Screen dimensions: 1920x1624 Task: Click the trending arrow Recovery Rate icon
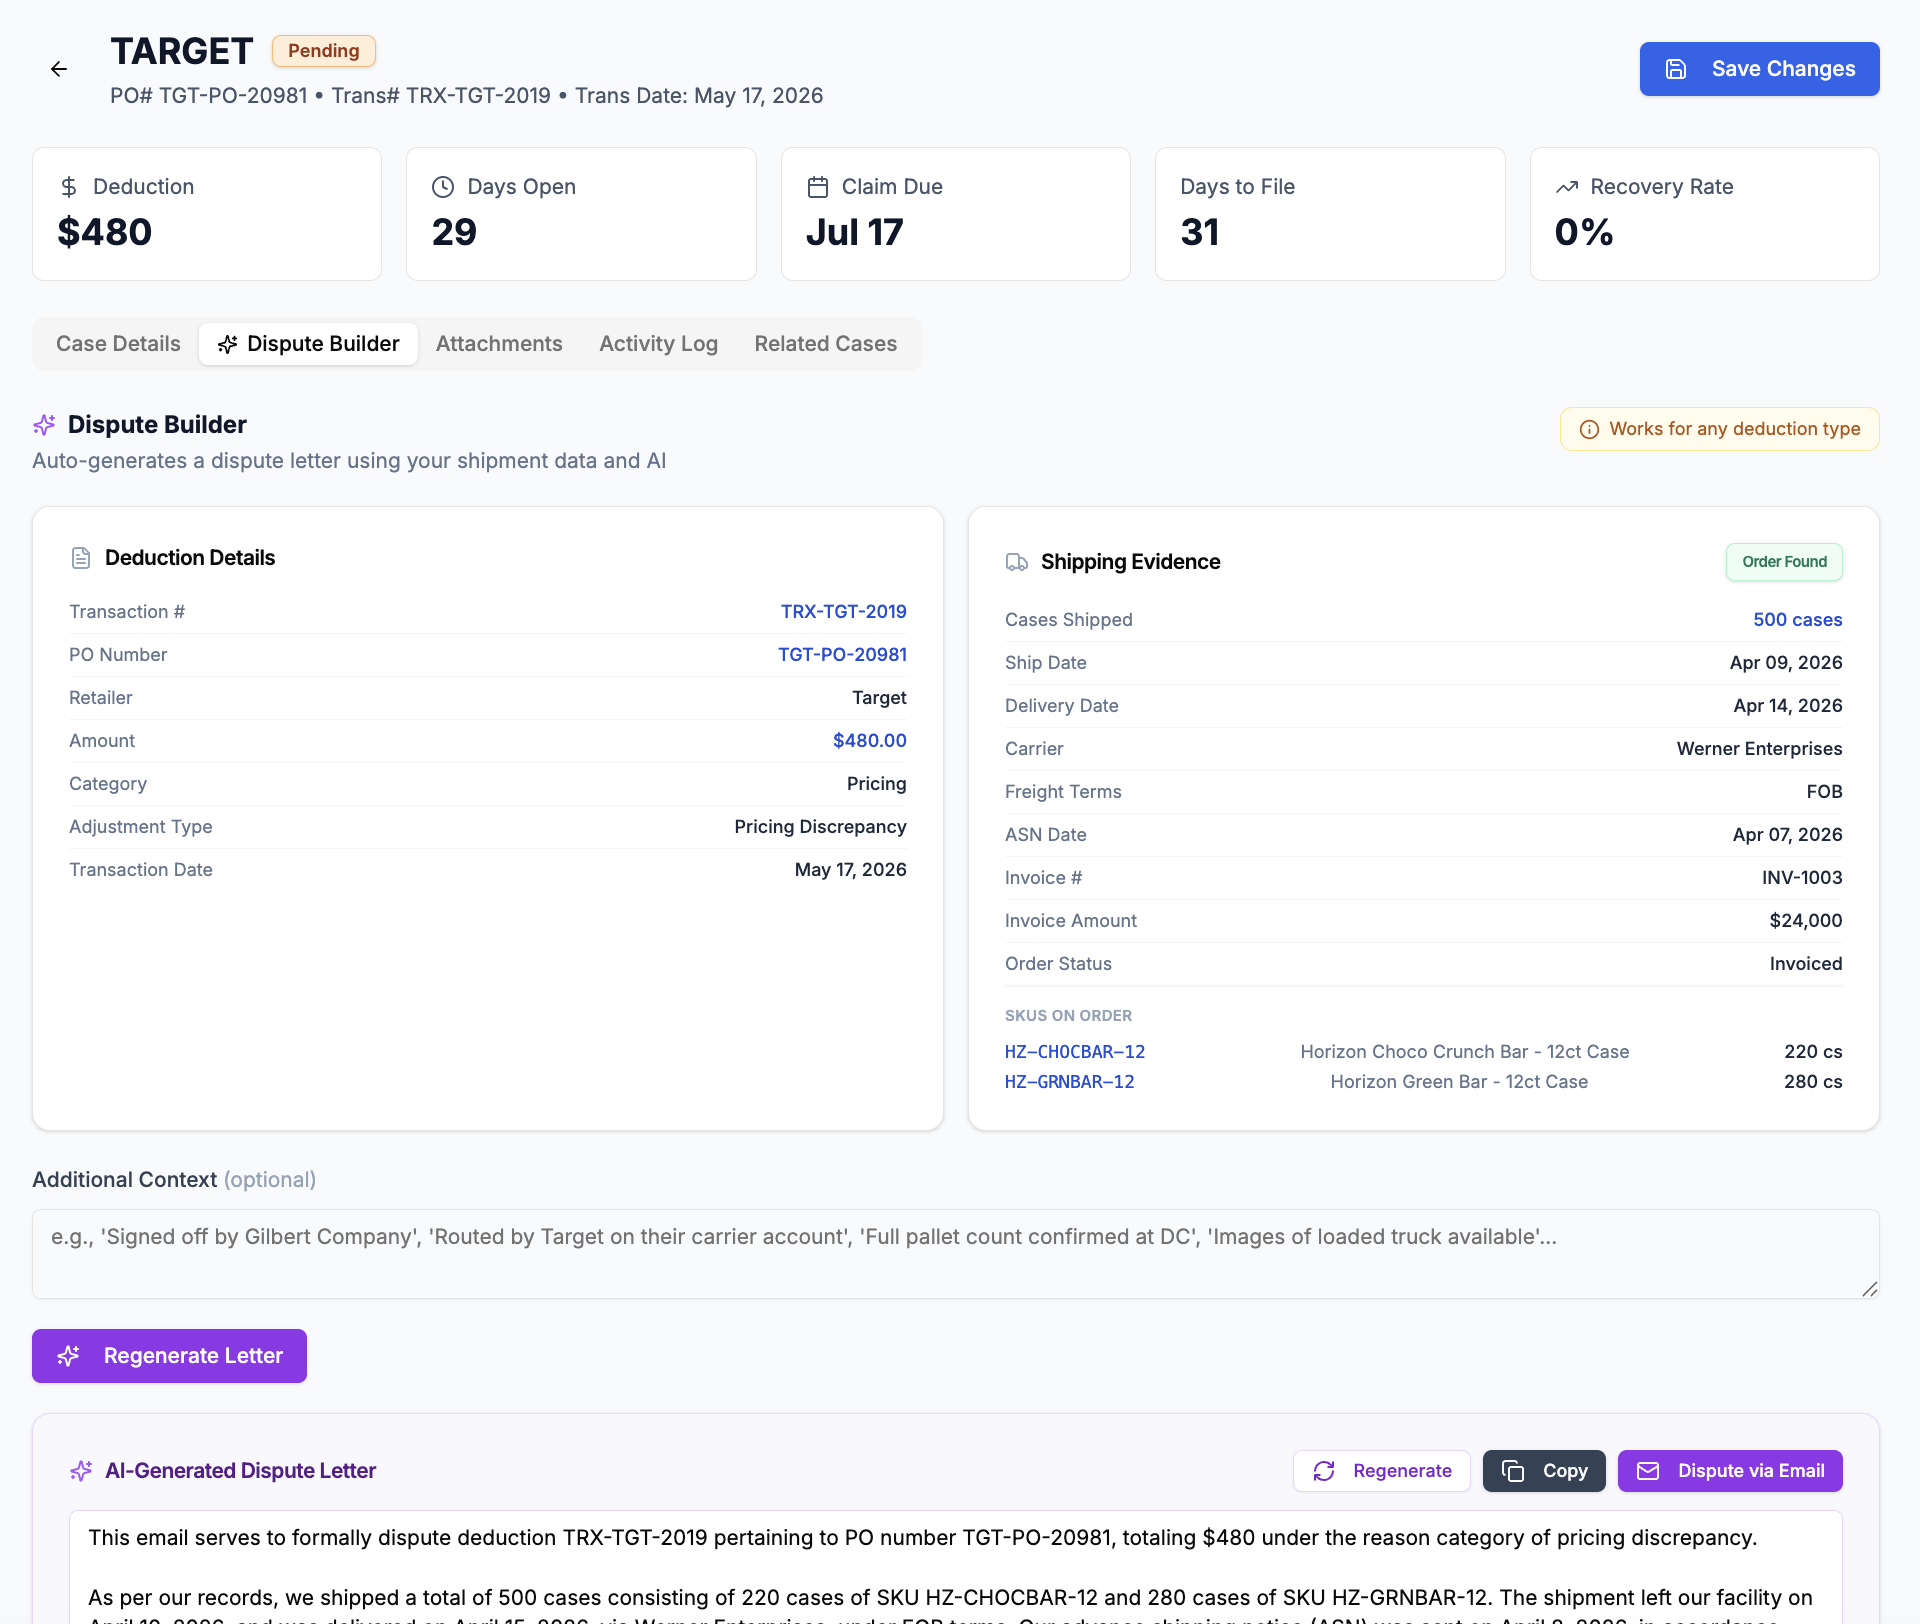click(x=1567, y=187)
